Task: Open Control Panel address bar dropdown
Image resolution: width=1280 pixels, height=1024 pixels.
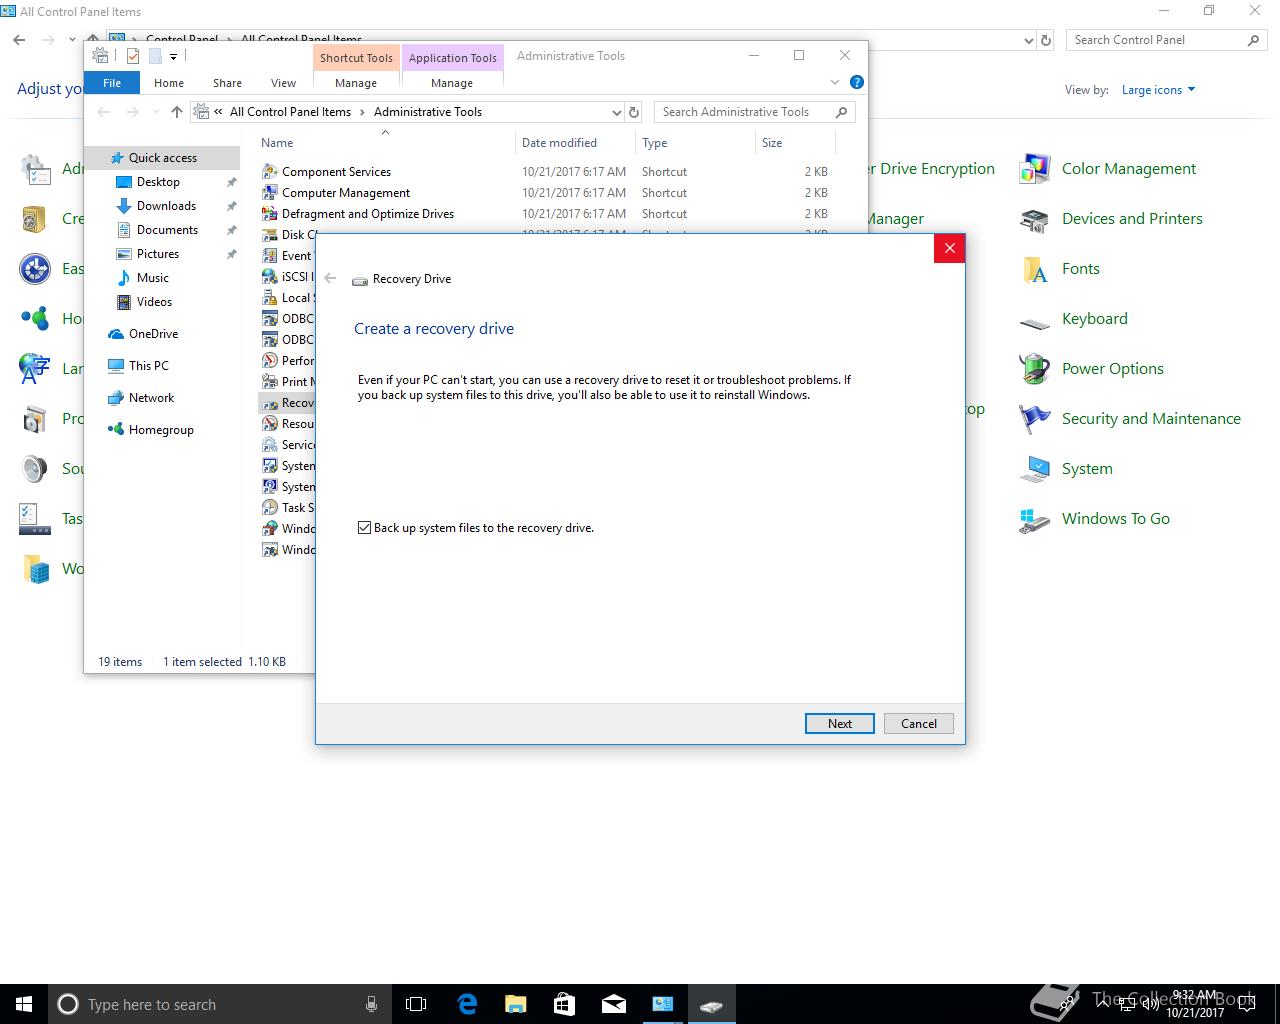Action: (x=1029, y=40)
